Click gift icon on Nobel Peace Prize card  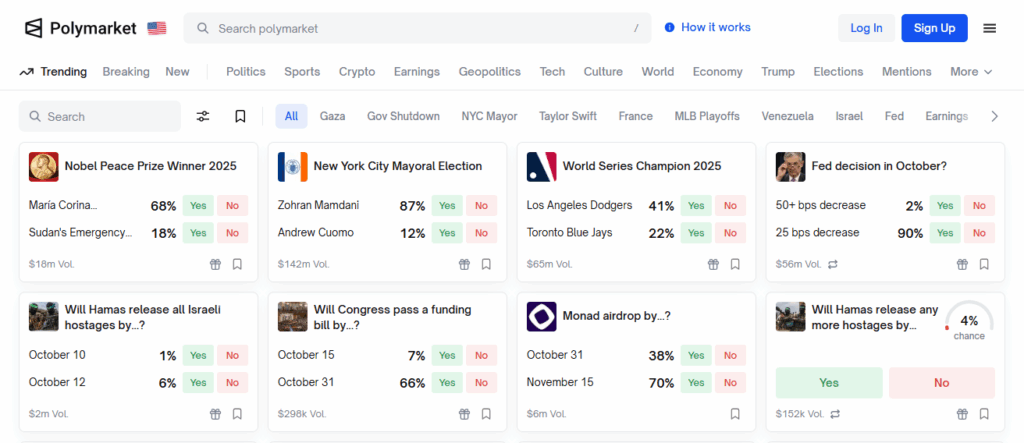coord(215,264)
